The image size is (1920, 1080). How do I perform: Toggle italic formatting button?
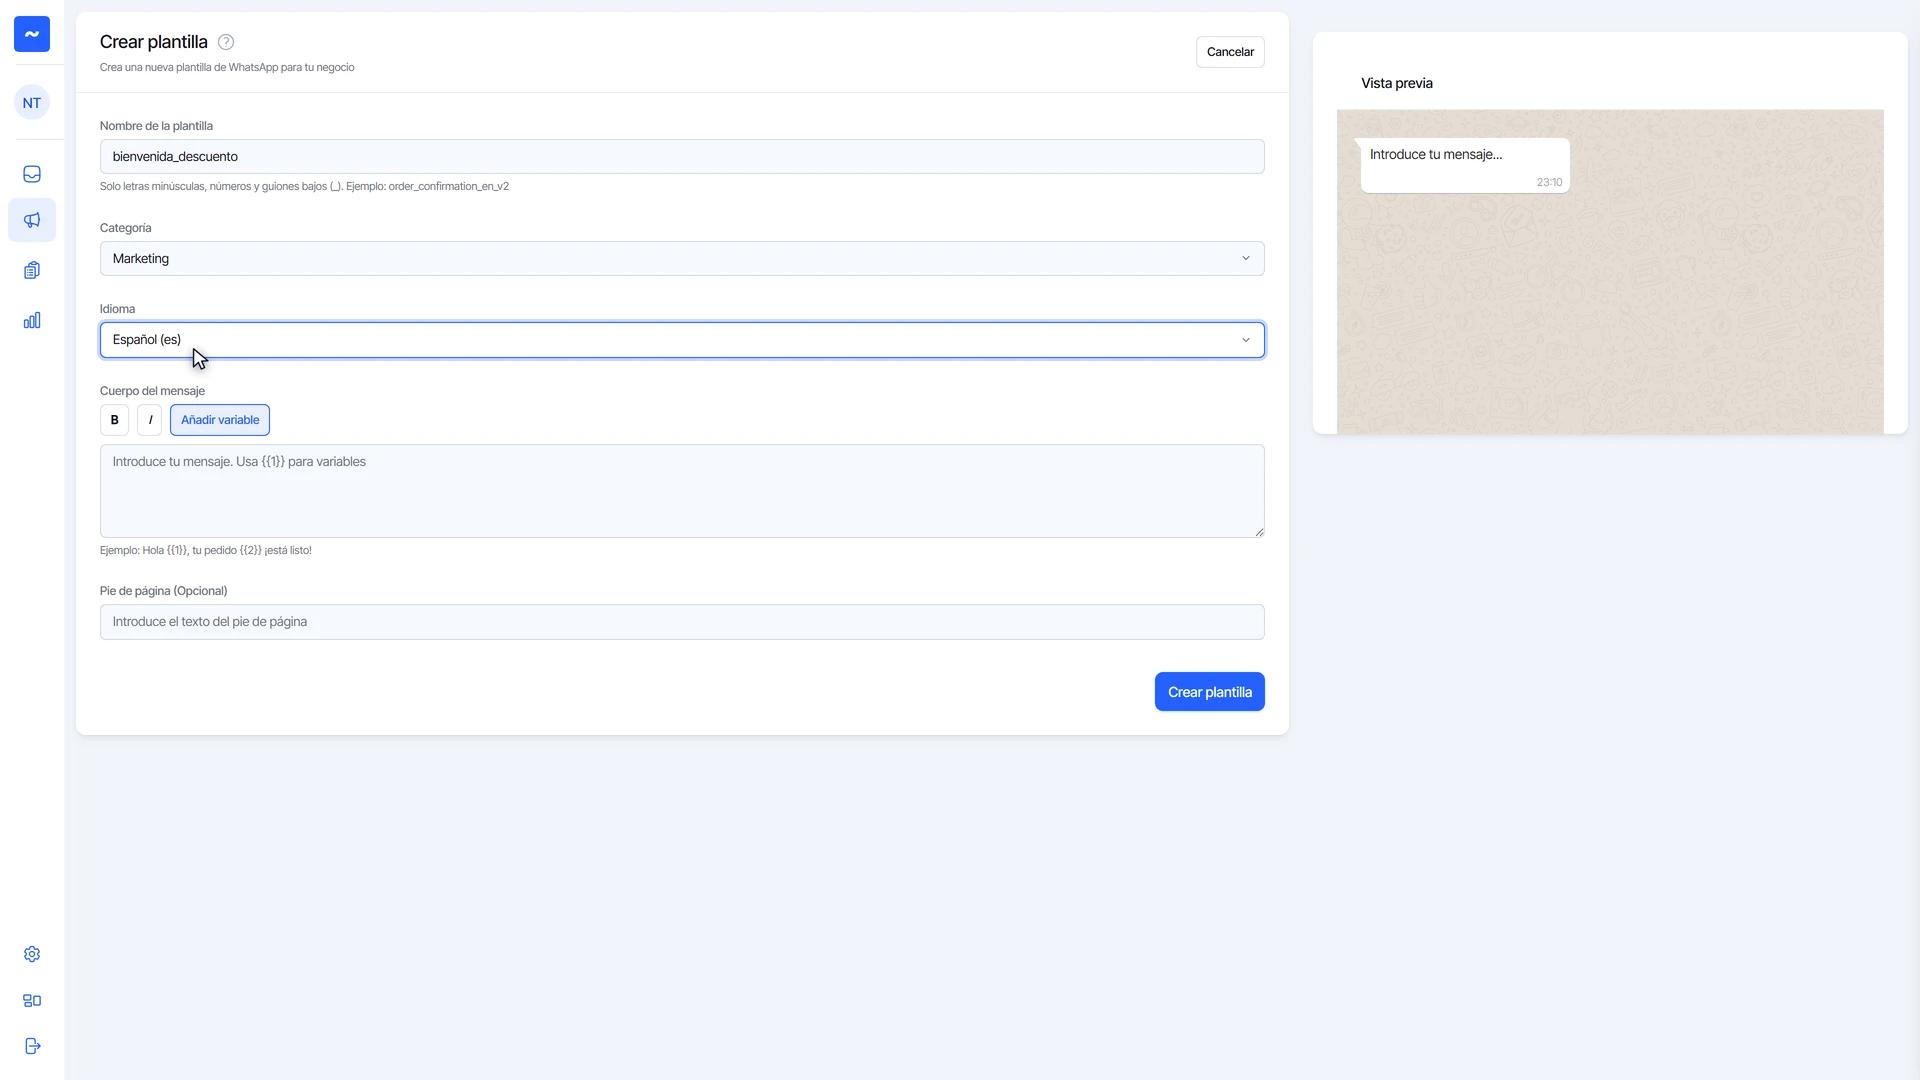pyautogui.click(x=150, y=420)
